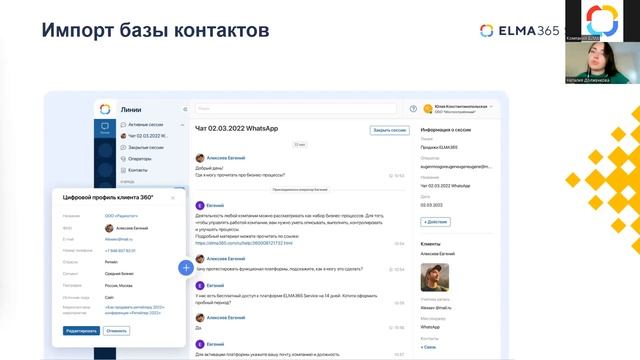Click the company logo video tile above the presenter
This screenshot has height=360, width=640.
point(602,21)
